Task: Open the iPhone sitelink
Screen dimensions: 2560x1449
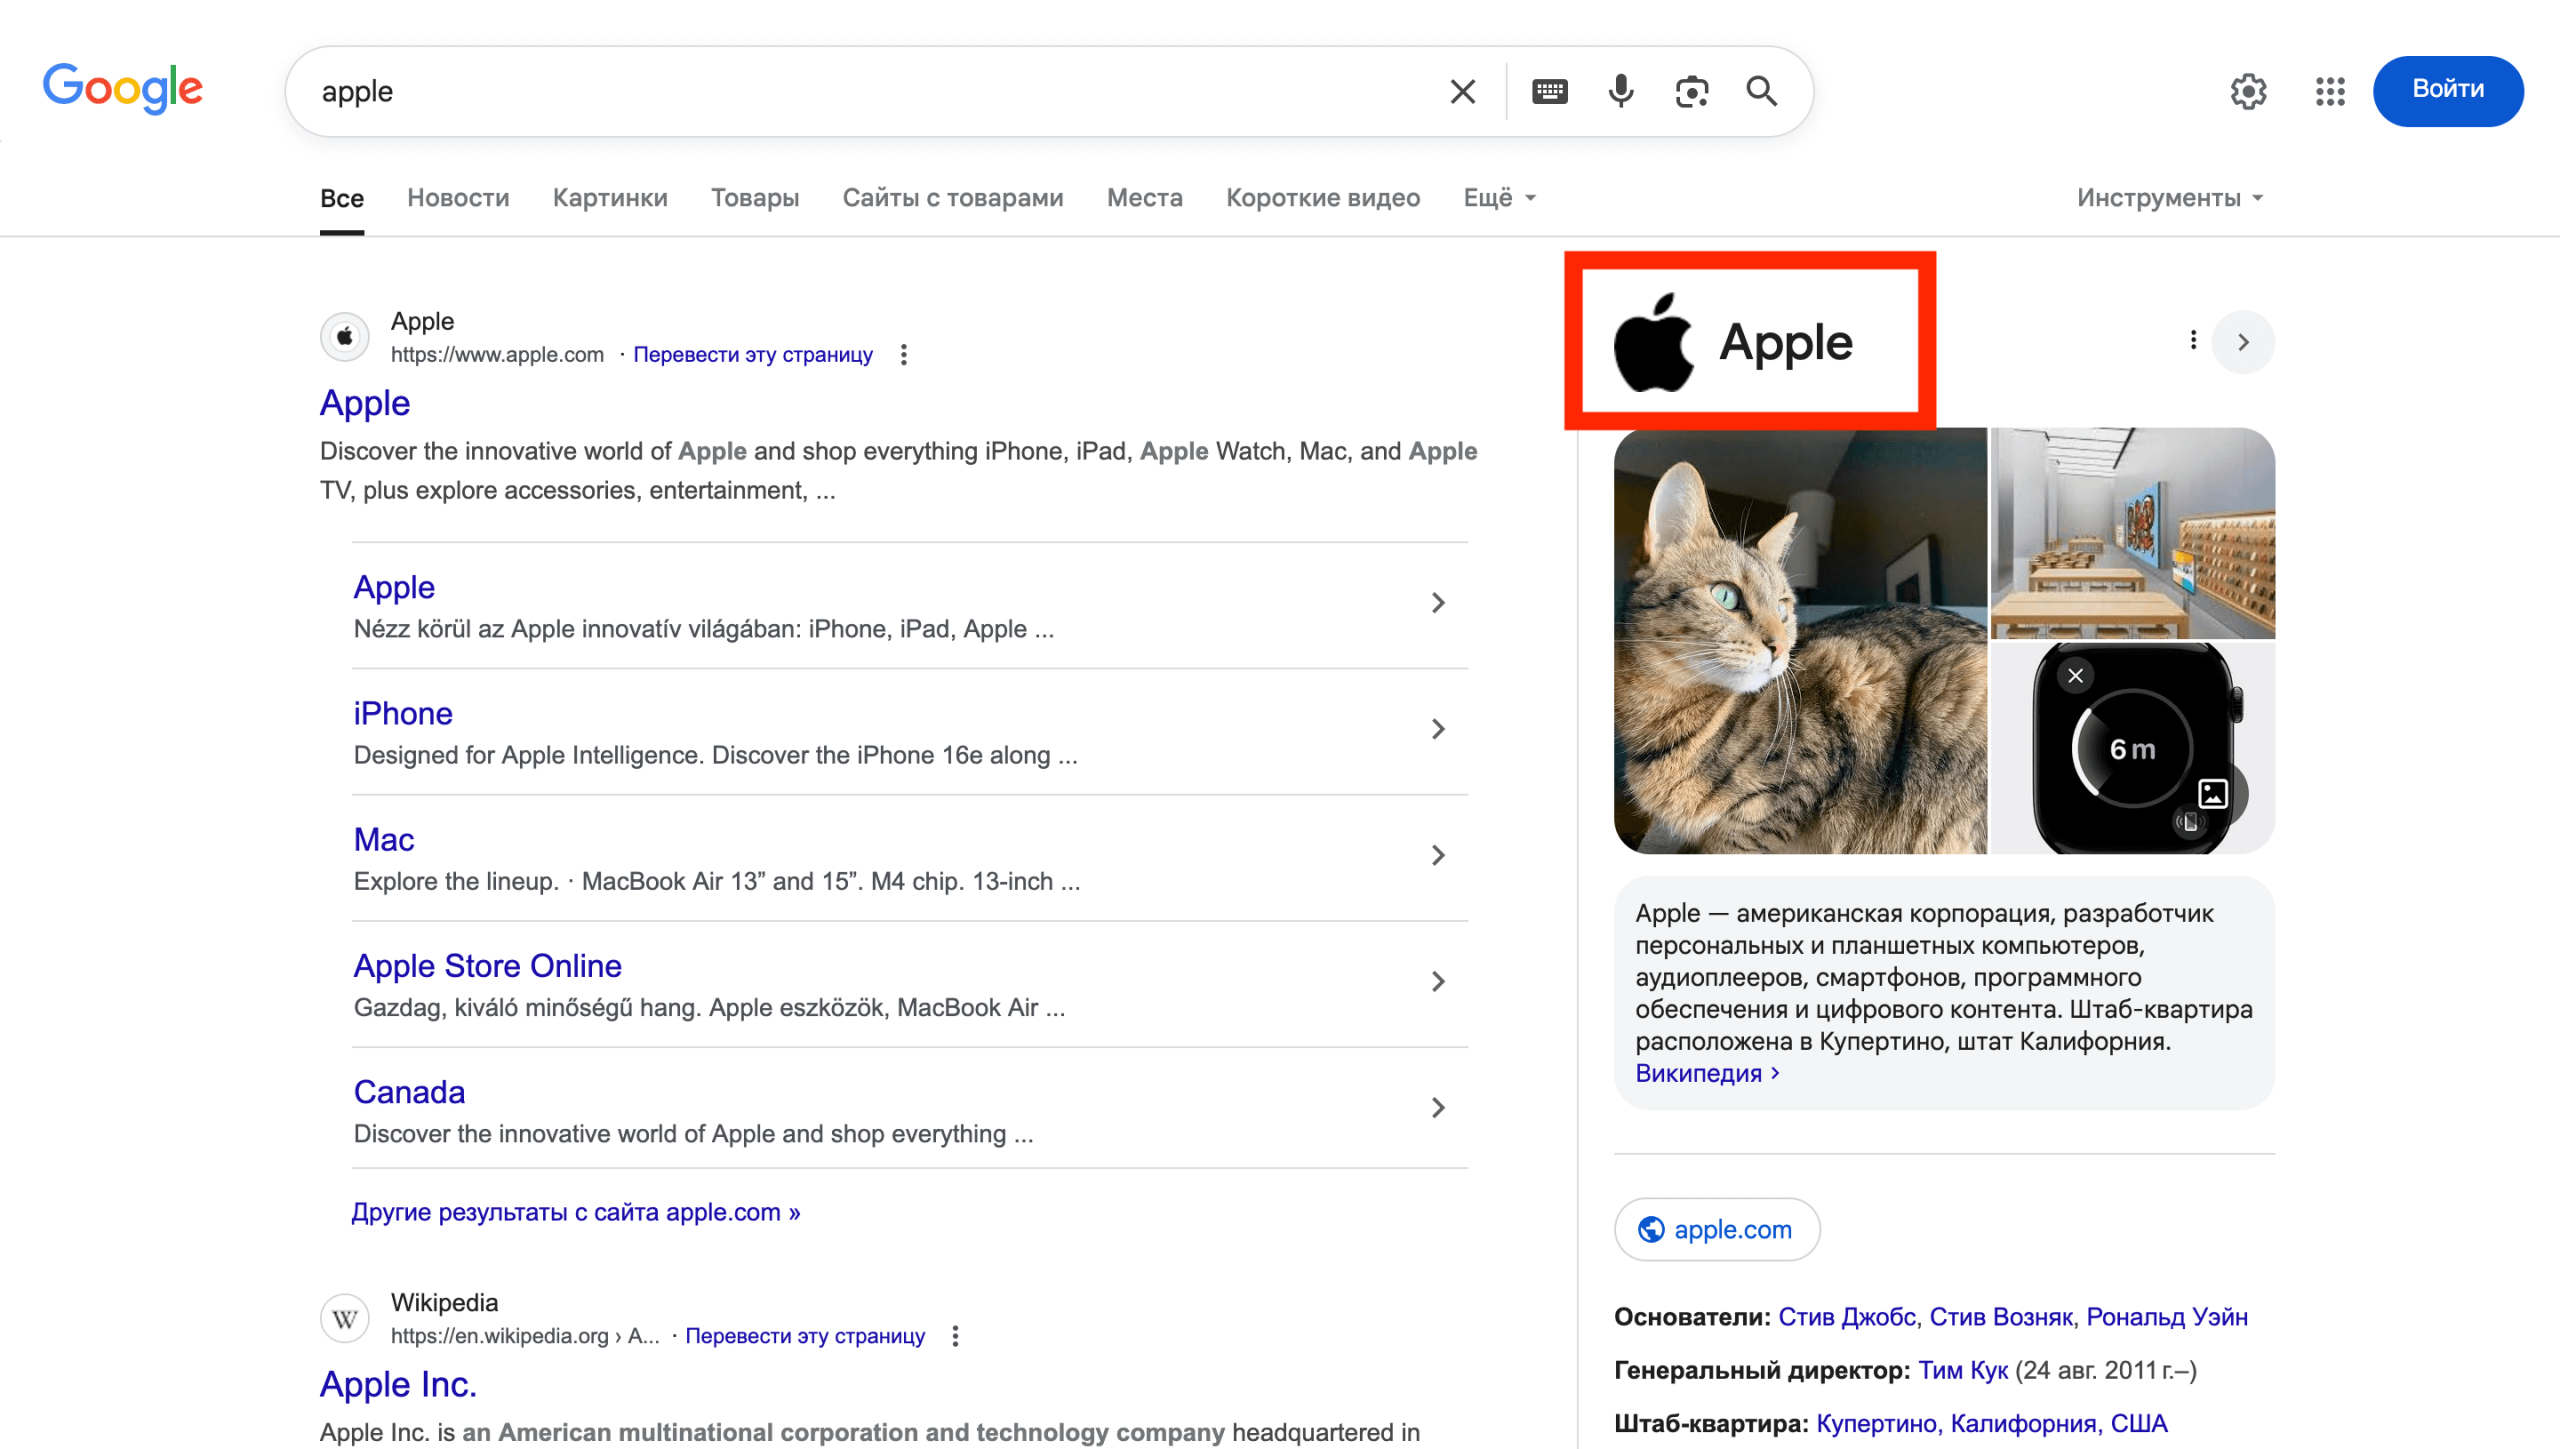Action: pyautogui.click(x=403, y=714)
